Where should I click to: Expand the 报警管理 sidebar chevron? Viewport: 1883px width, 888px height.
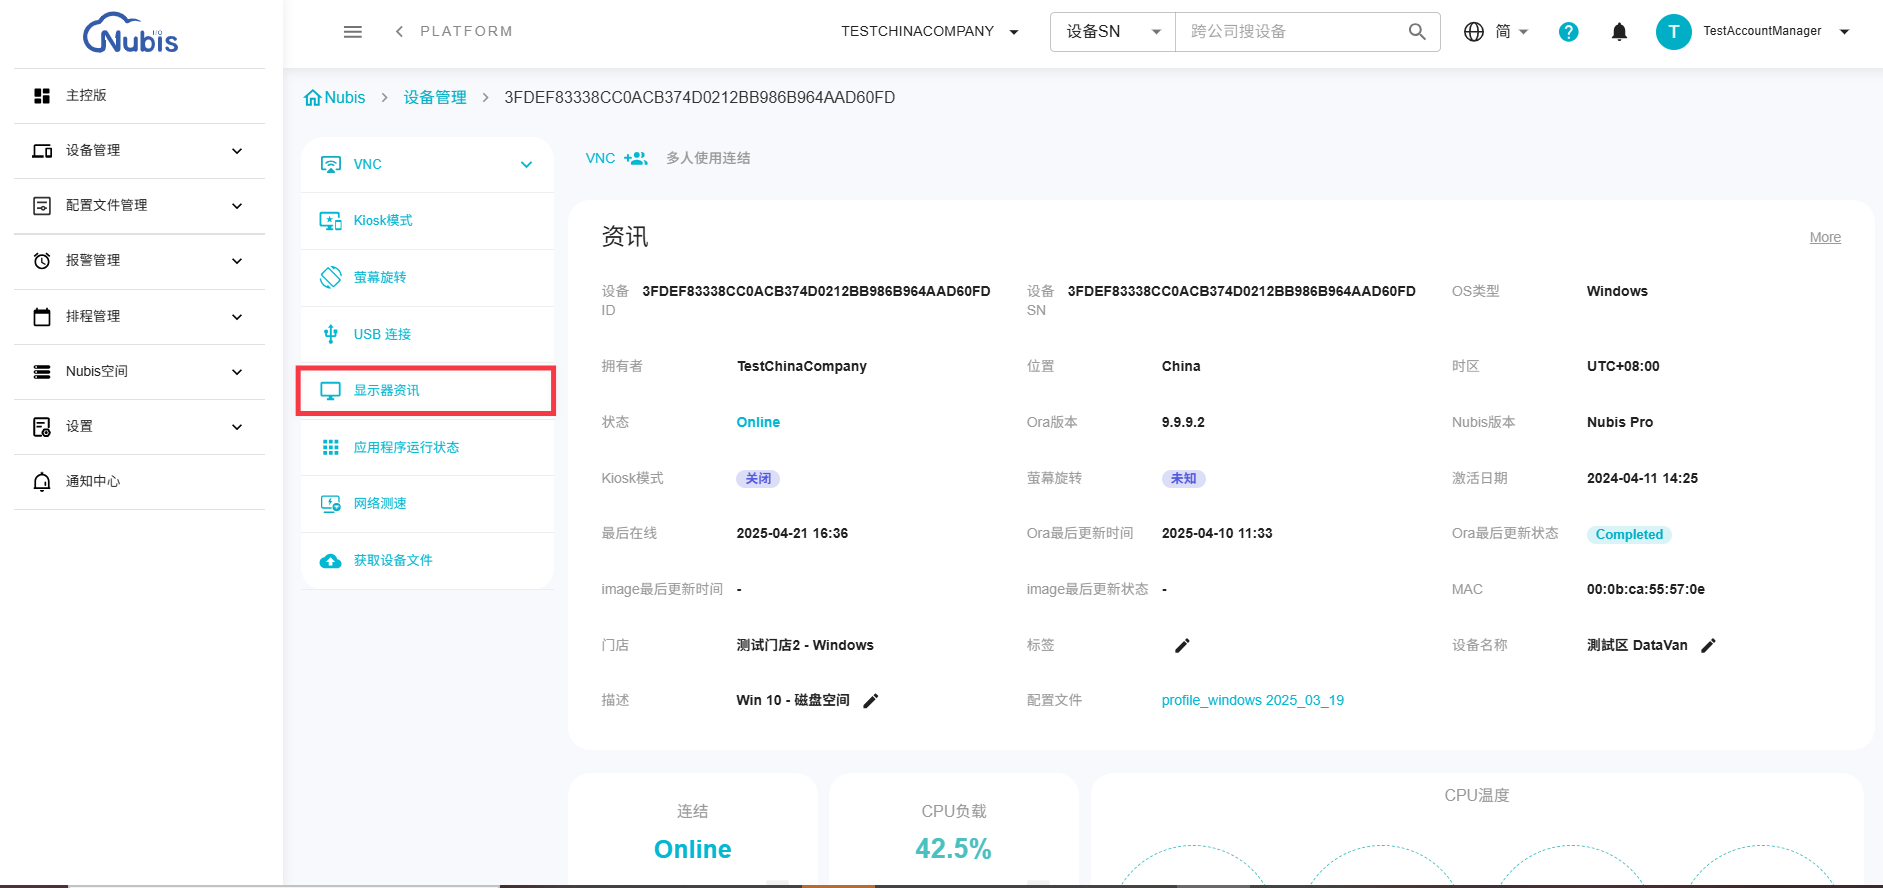pos(237,261)
